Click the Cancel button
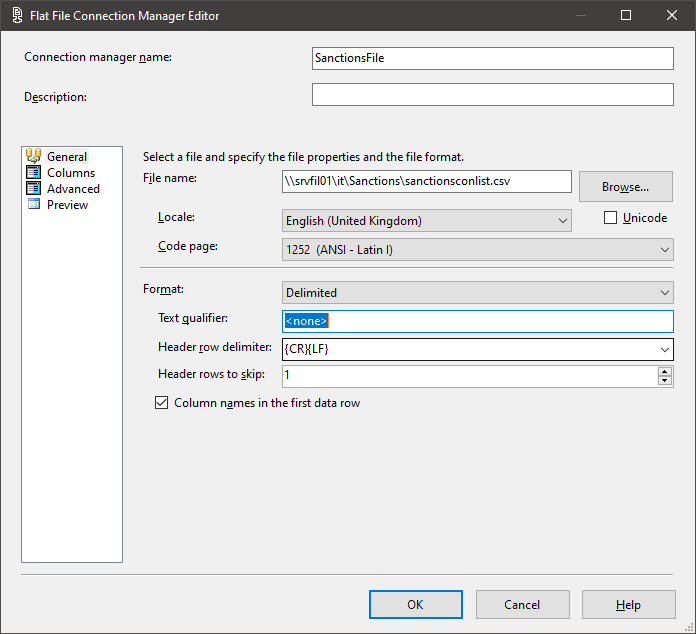Image resolution: width=696 pixels, height=634 pixels. [522, 604]
